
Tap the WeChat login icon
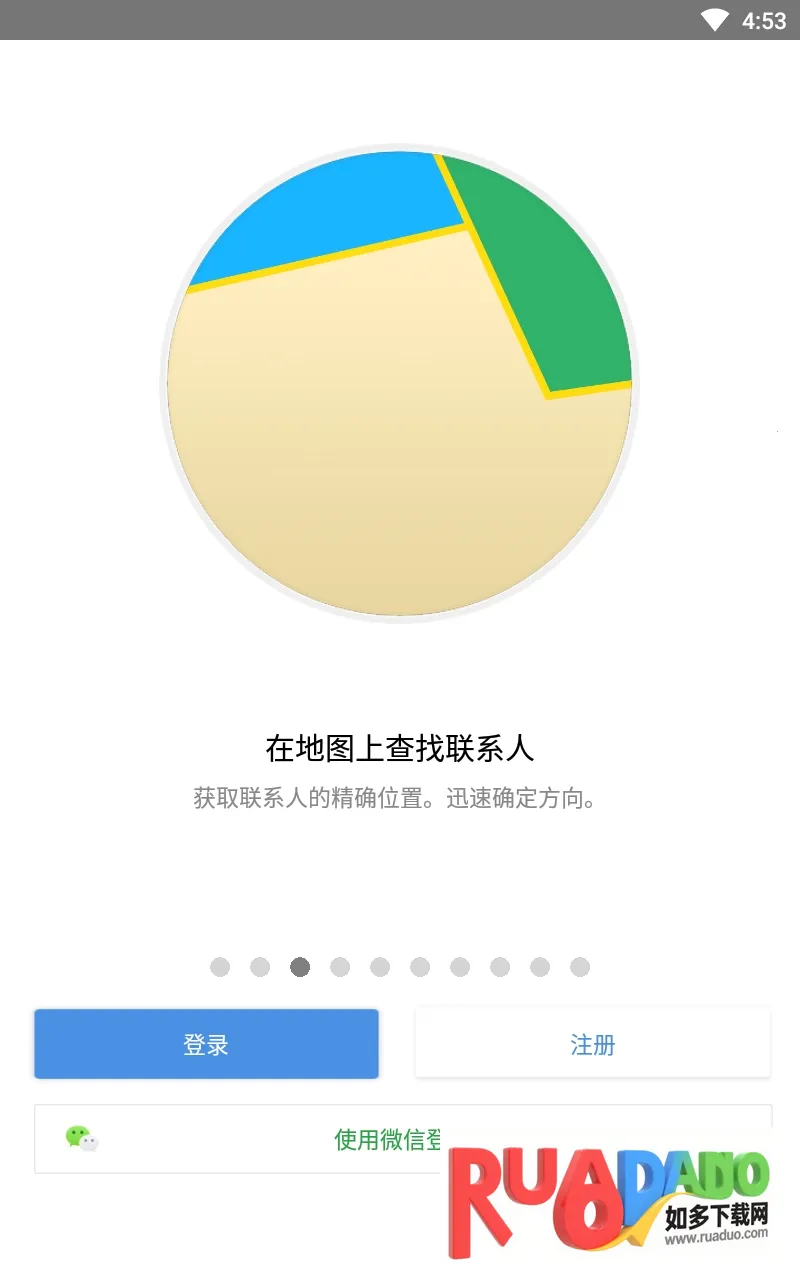(82, 1138)
